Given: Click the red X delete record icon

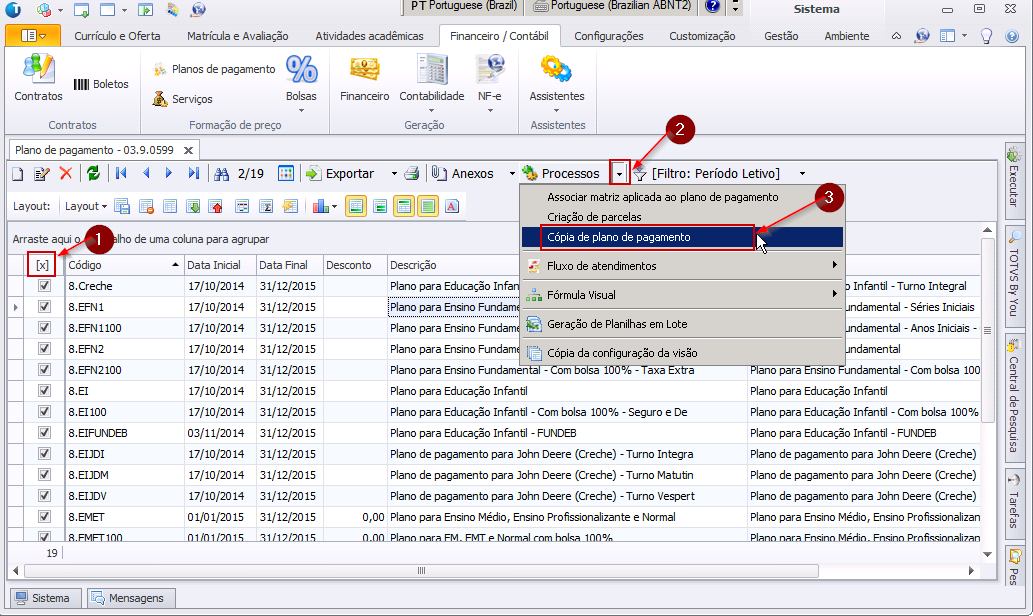Looking at the screenshot, I should 66,174.
